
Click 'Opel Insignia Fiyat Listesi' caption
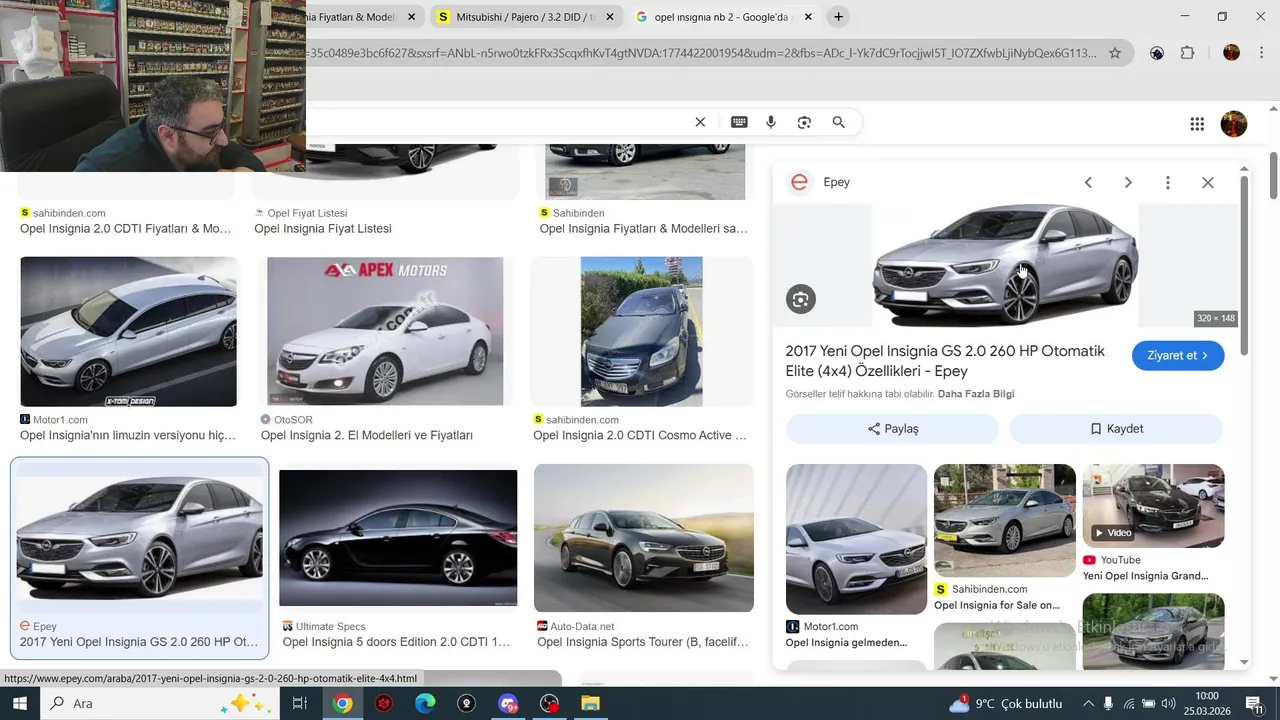point(323,229)
